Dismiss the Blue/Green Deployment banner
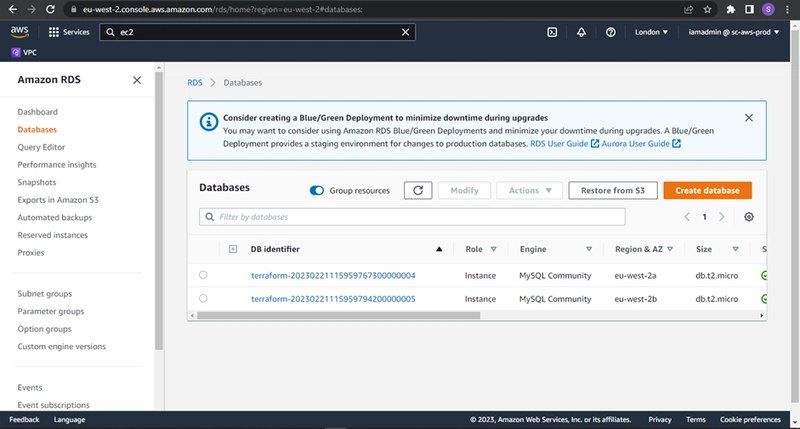This screenshot has height=429, width=800. (x=748, y=118)
